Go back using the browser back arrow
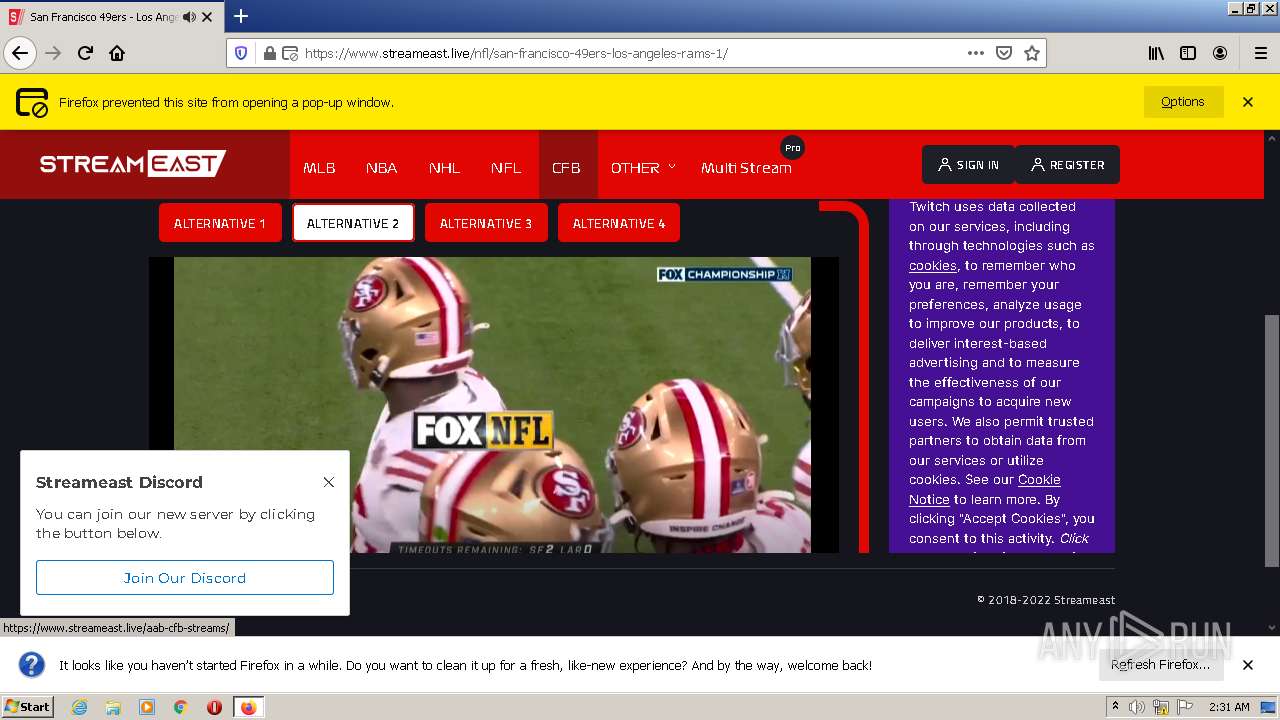 (20, 53)
